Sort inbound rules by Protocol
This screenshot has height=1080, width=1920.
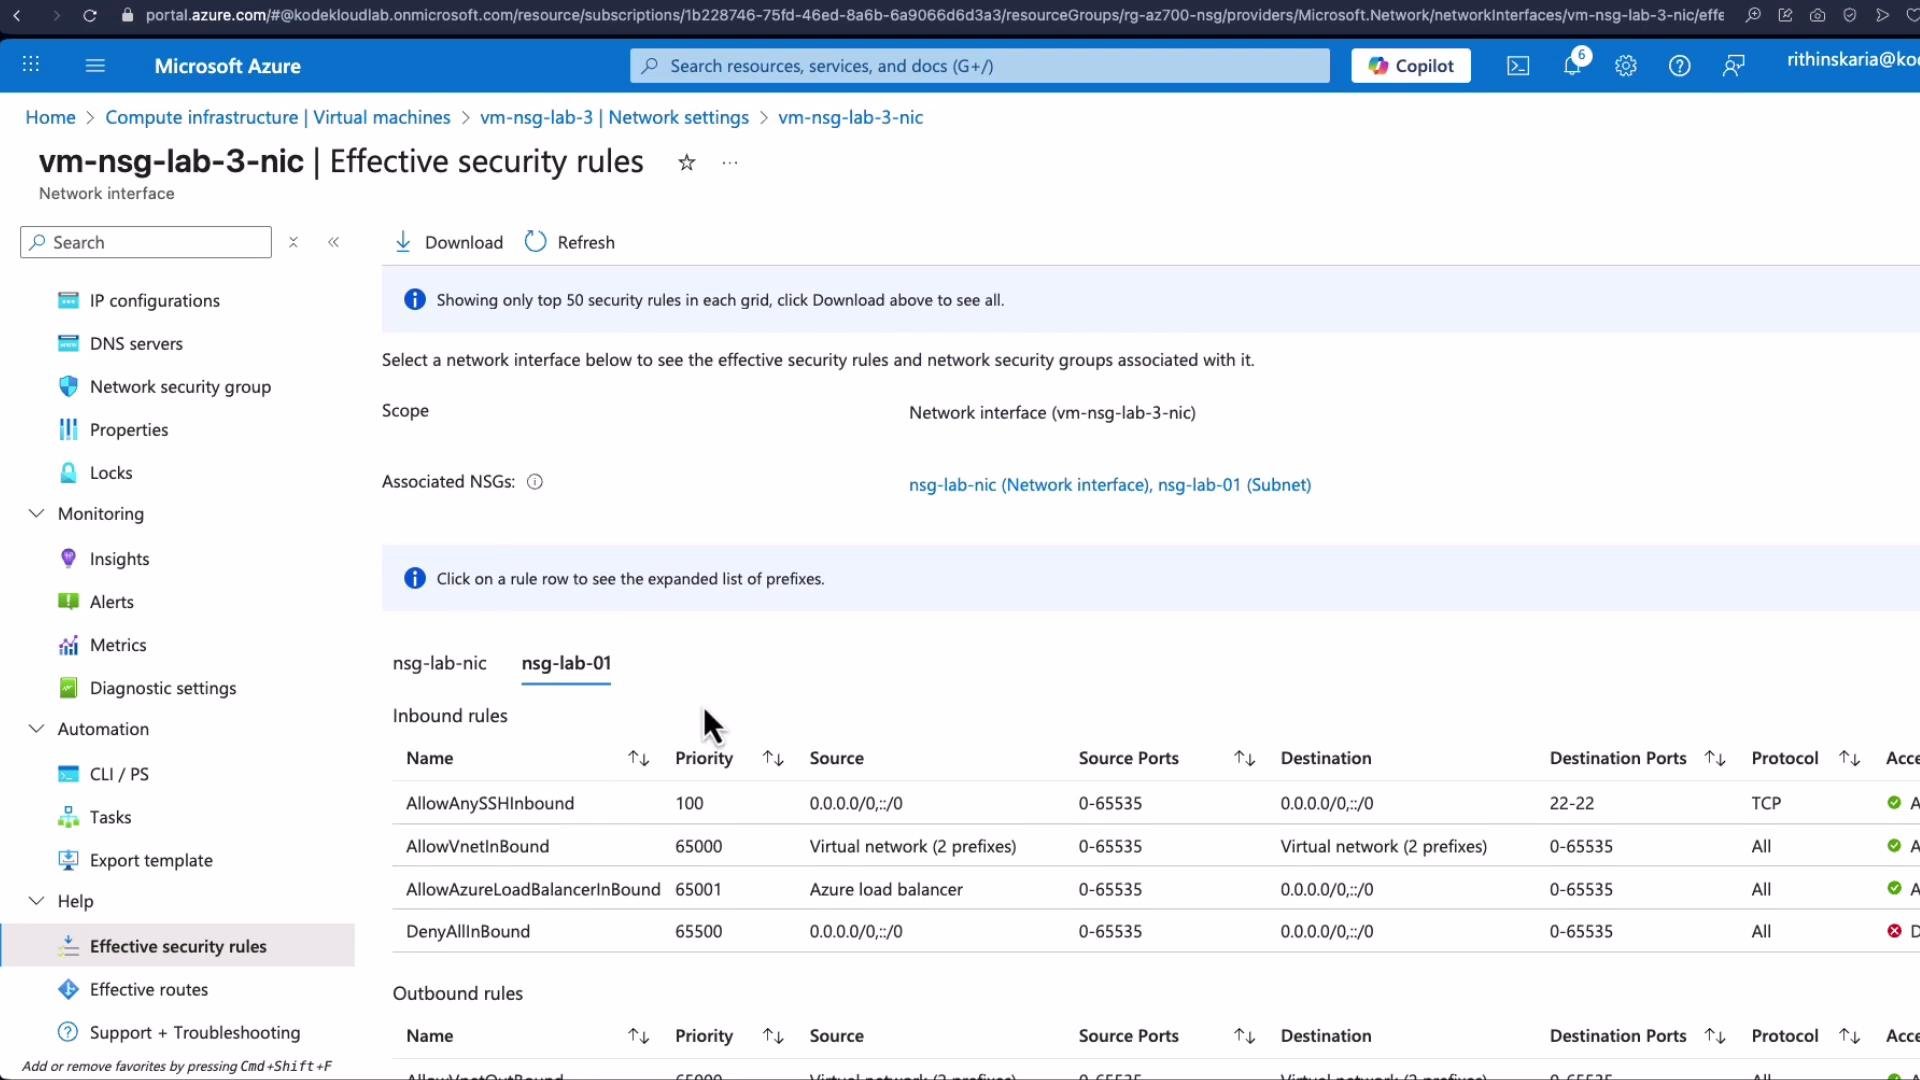[x=1849, y=758]
